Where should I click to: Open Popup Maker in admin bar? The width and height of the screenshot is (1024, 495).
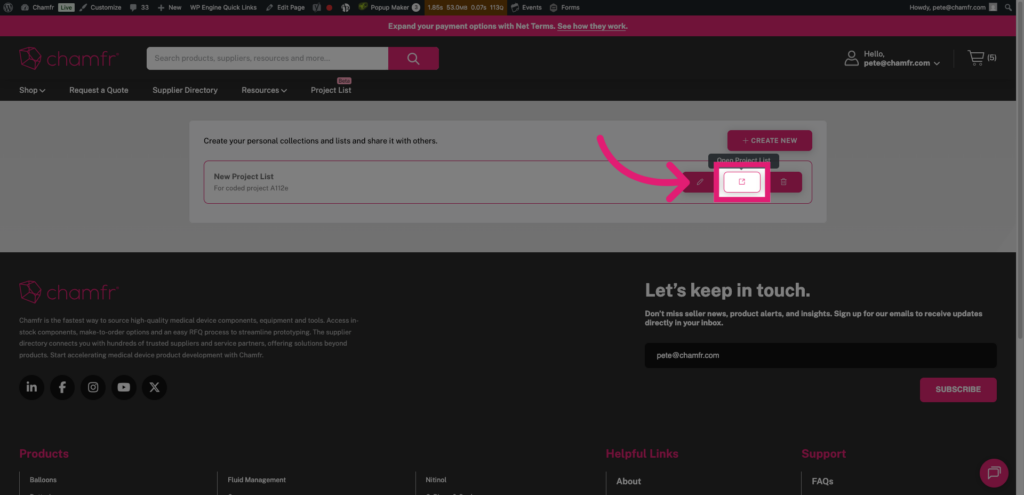click(x=389, y=7)
